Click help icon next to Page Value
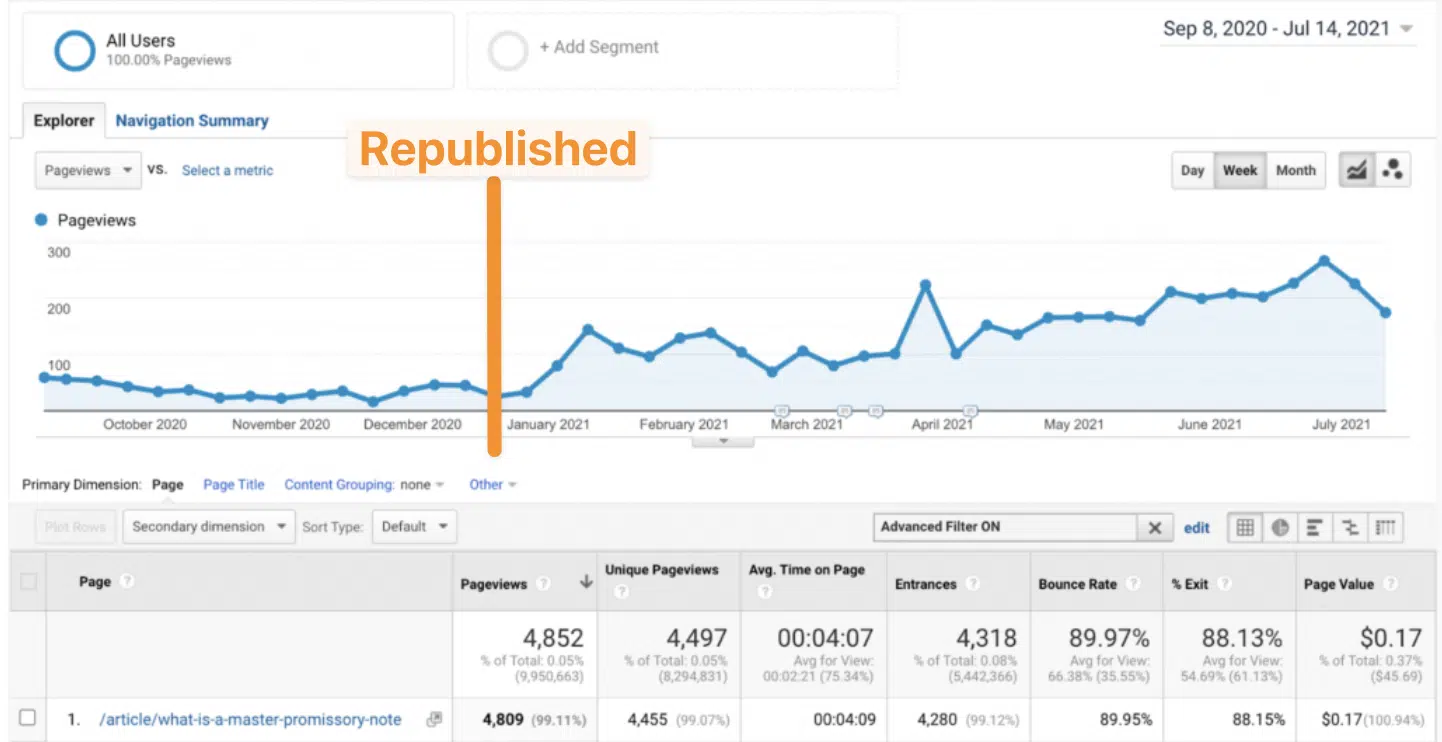The width and height of the screenshot is (1442, 742). [1390, 584]
